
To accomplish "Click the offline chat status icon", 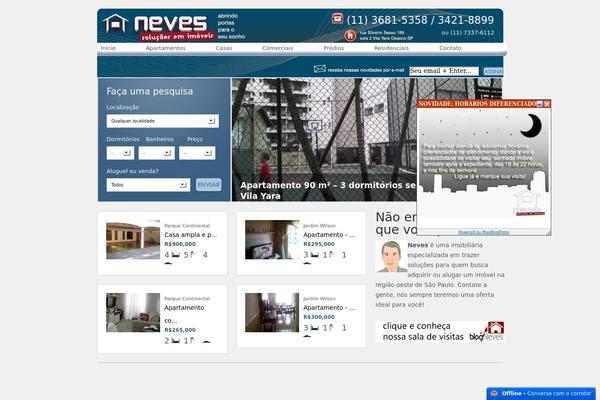I will (494, 393).
